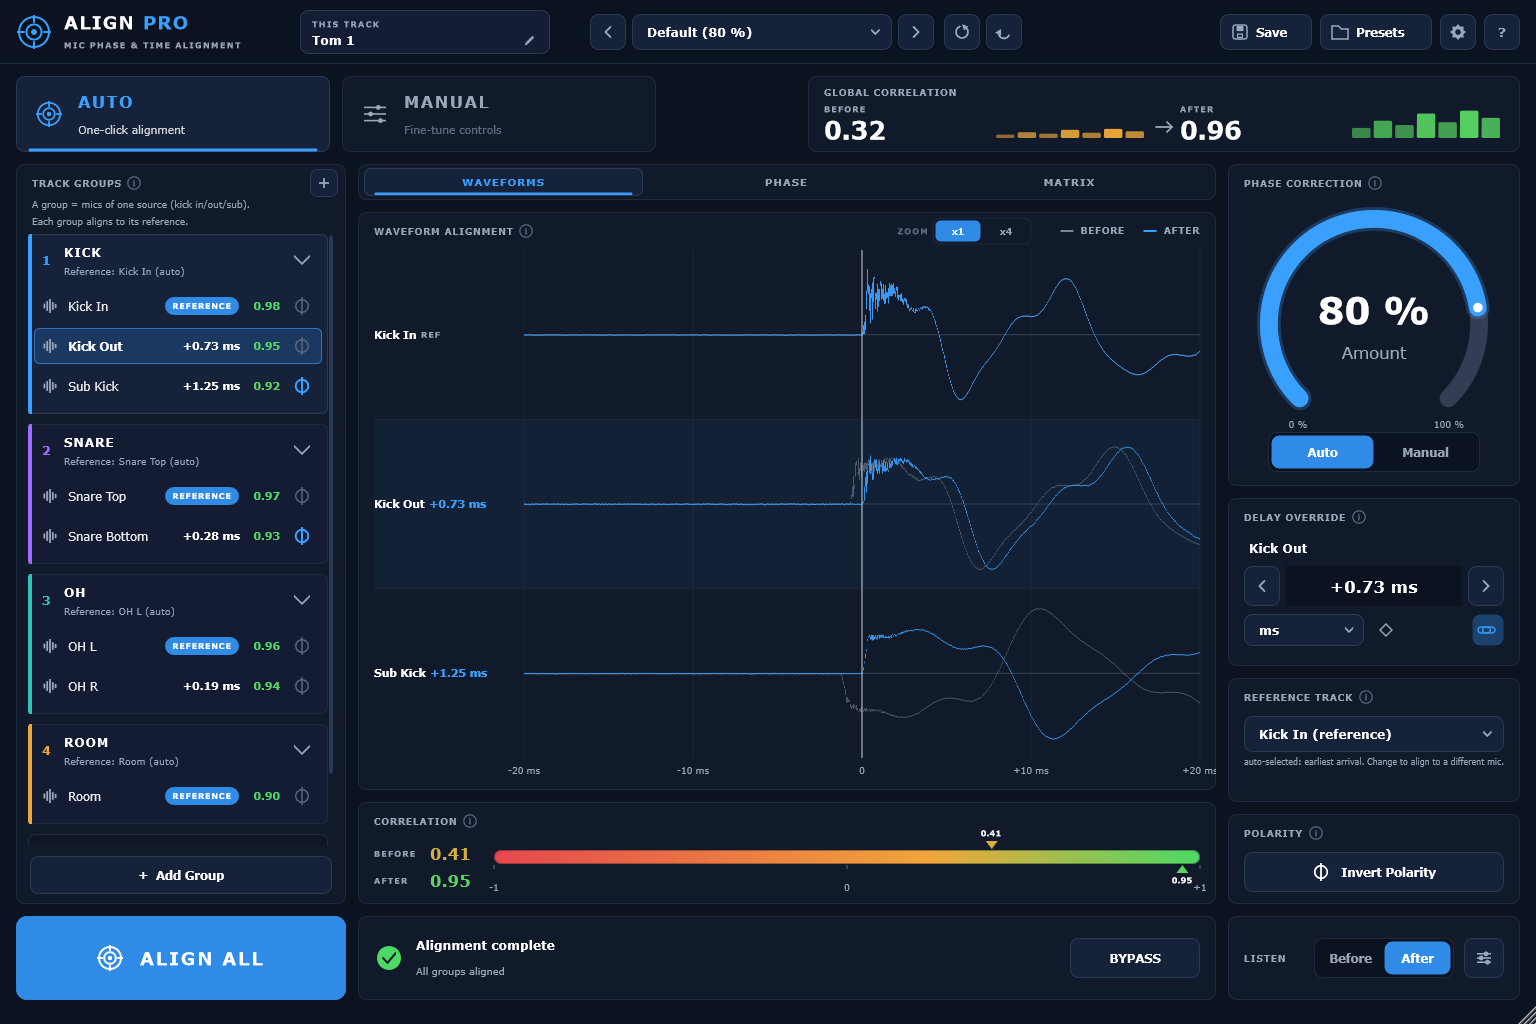Screen dimensions: 1536x1024
Task: Toggle polarity on OH R row
Action: point(302,686)
